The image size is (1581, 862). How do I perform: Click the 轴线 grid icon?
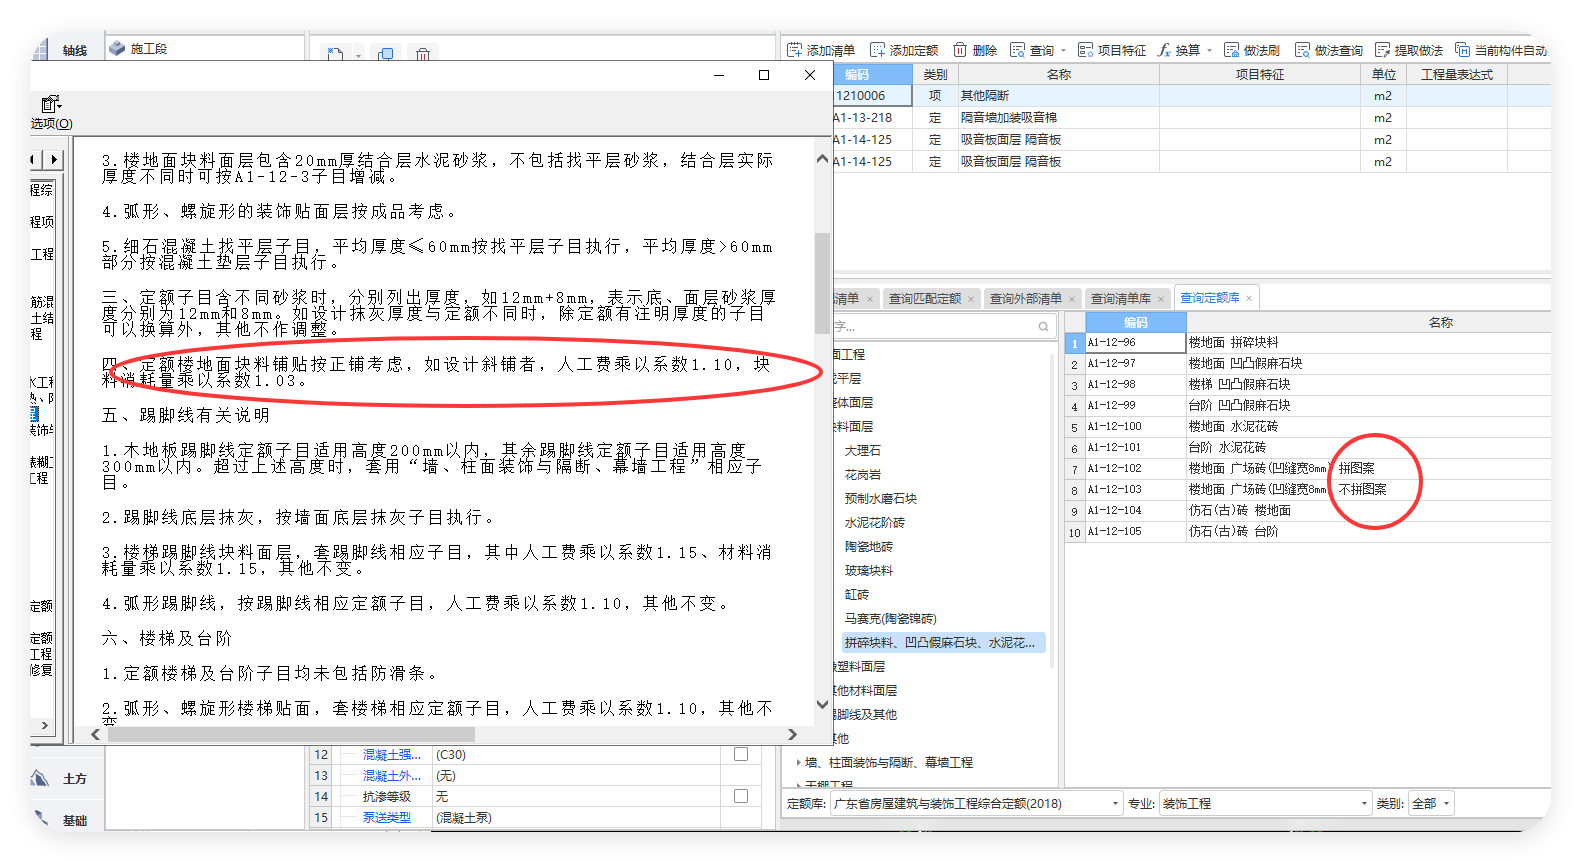tap(41, 50)
